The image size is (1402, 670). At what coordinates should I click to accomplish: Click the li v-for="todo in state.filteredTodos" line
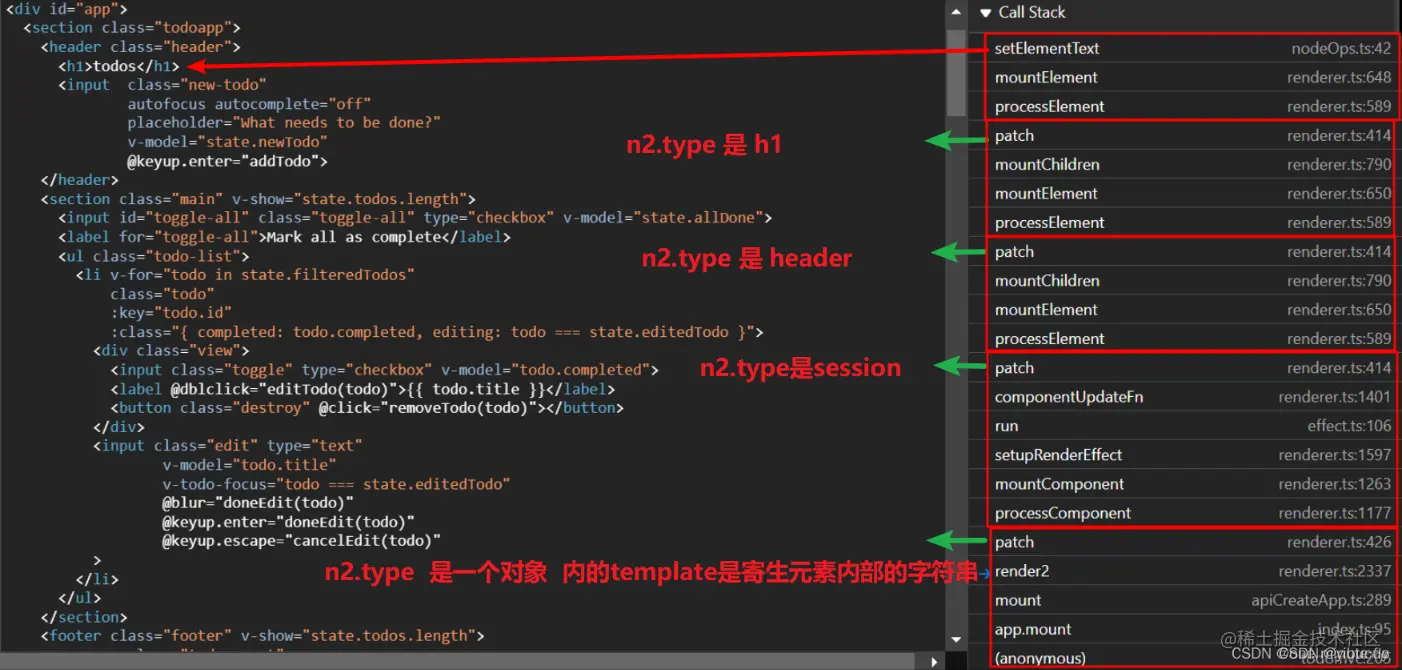245,275
